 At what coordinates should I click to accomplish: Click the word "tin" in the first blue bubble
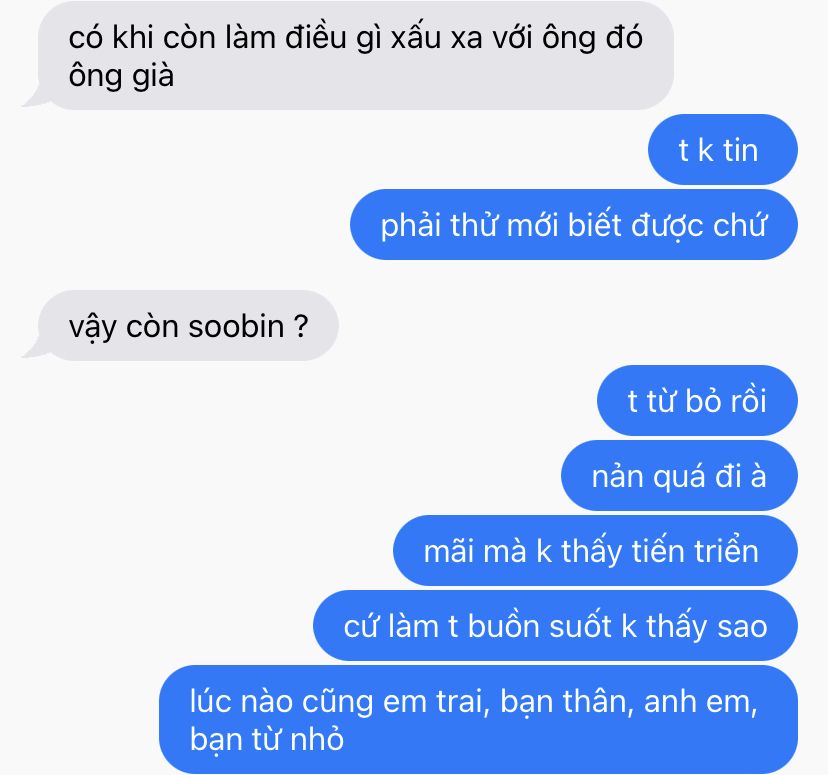click(740, 150)
